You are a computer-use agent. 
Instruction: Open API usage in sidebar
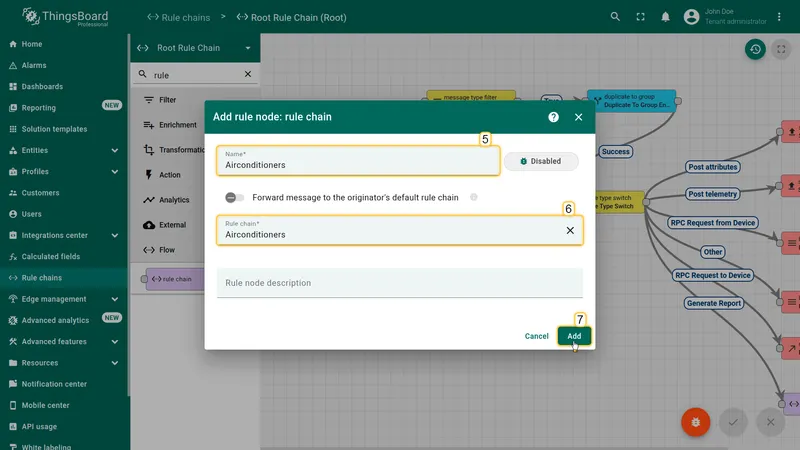pos(64,427)
